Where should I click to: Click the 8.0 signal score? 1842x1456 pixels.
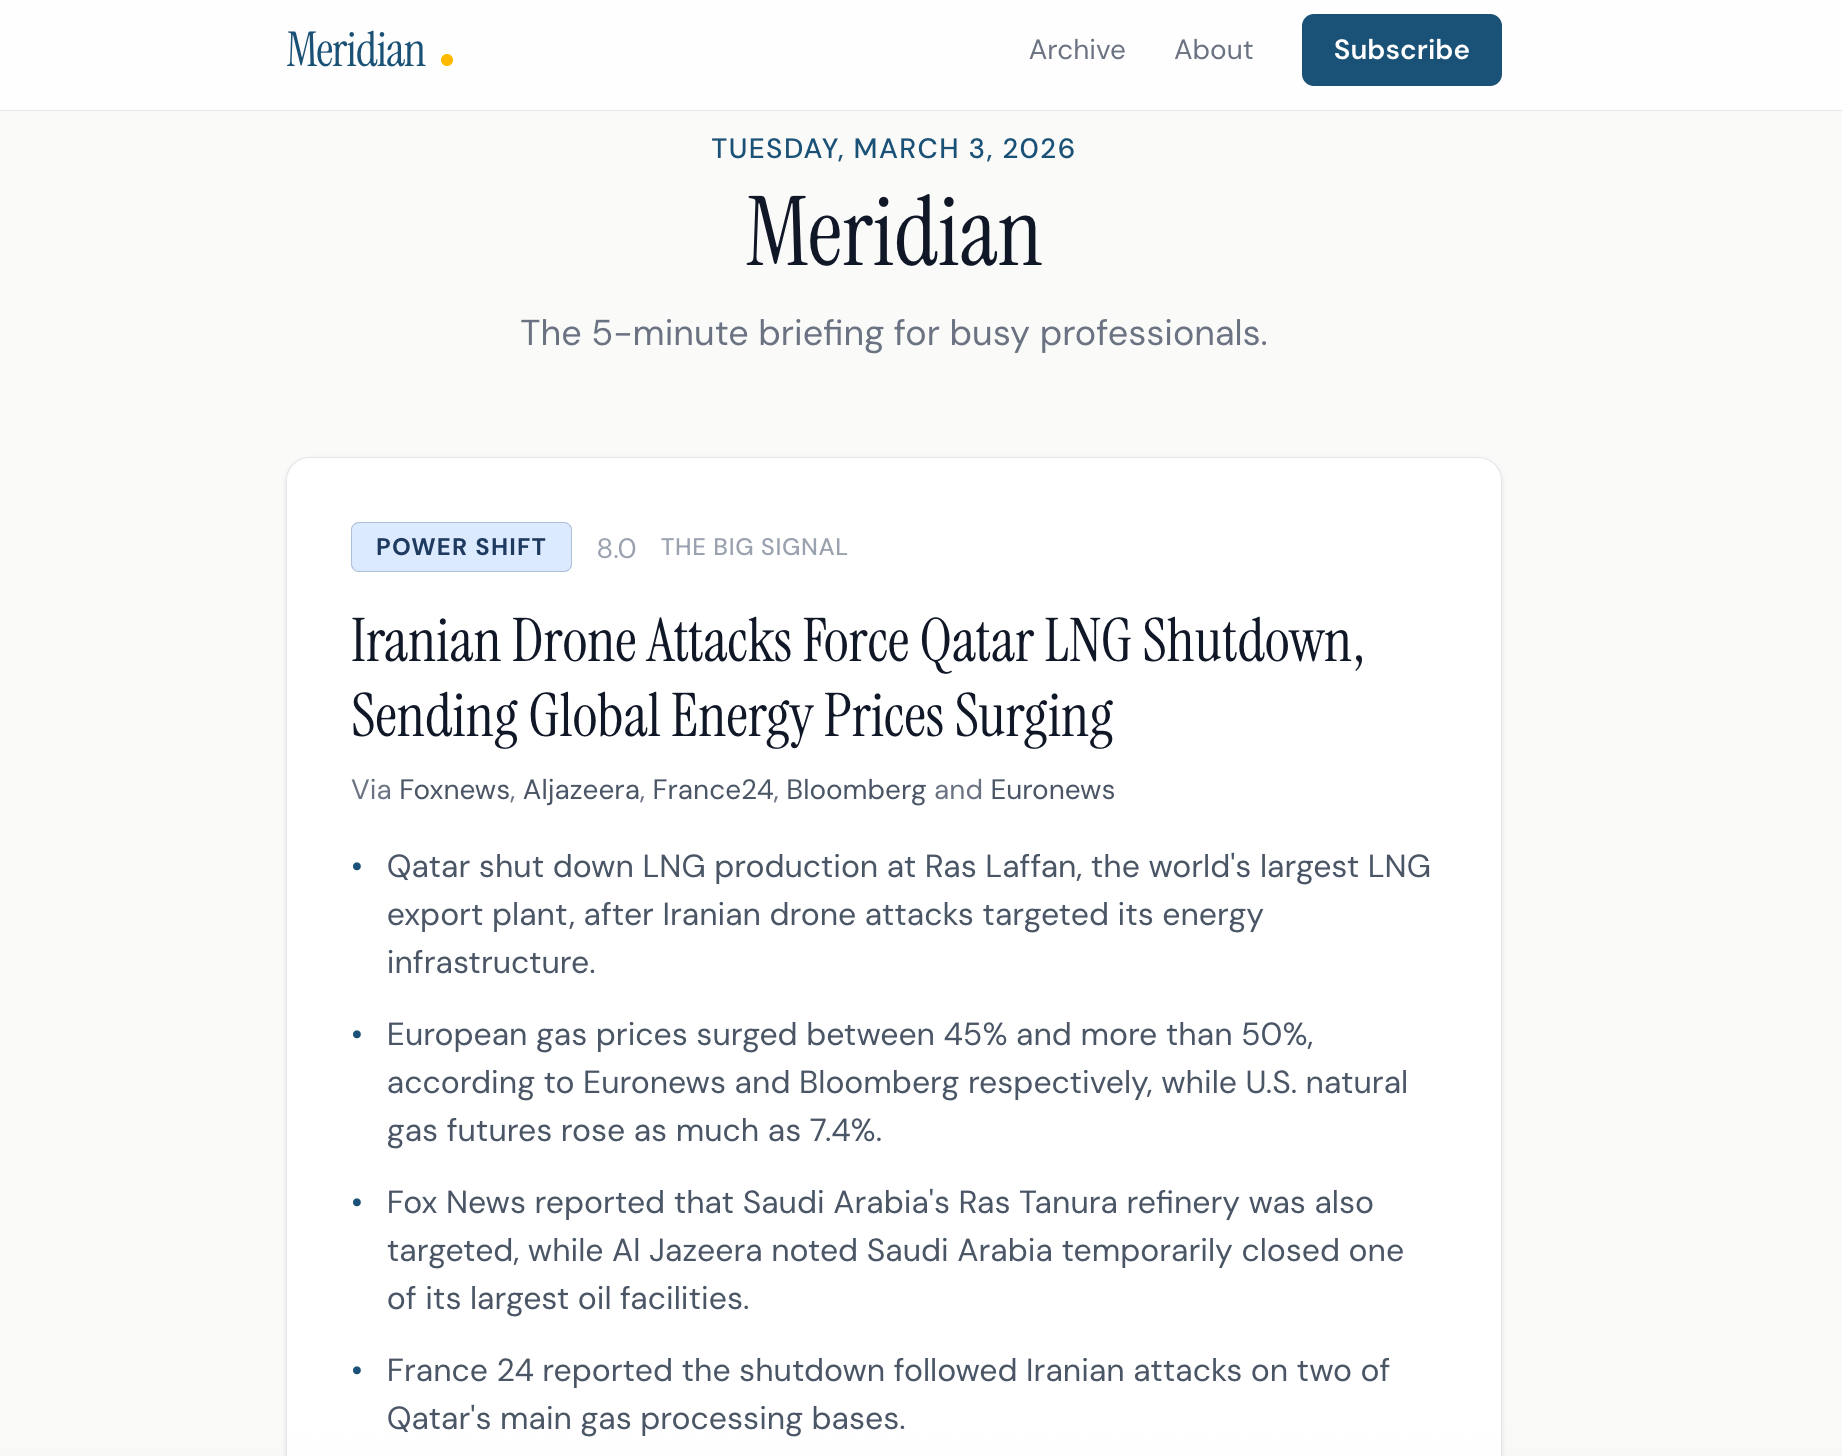616,548
